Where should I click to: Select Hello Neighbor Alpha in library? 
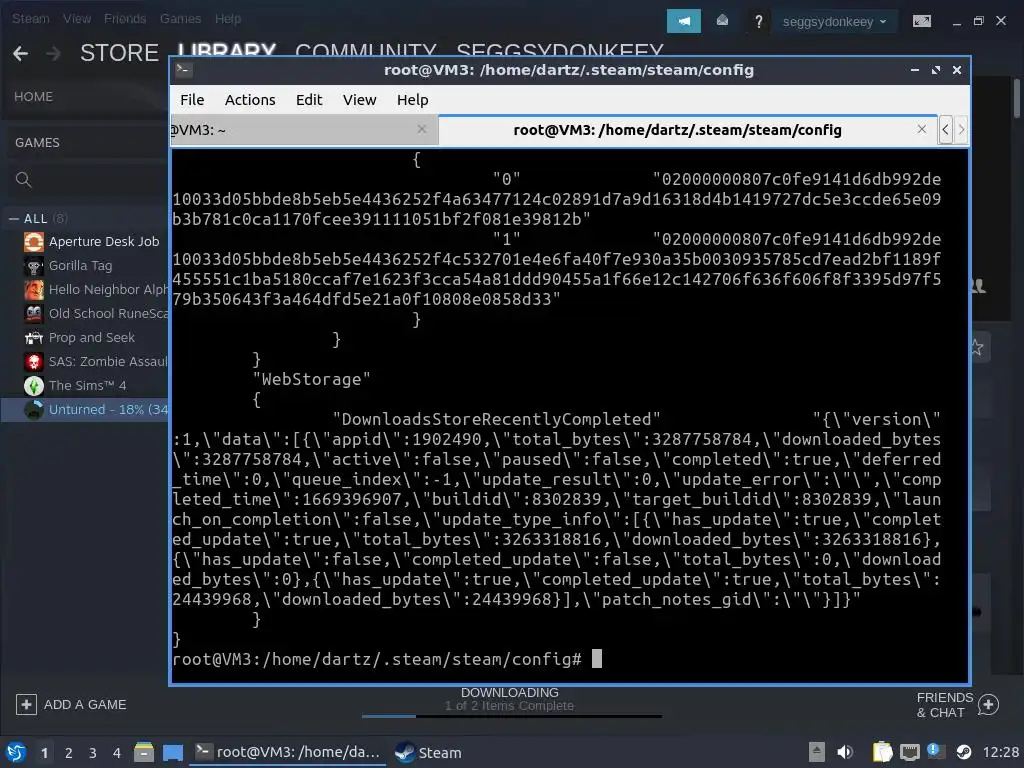(x=108, y=290)
